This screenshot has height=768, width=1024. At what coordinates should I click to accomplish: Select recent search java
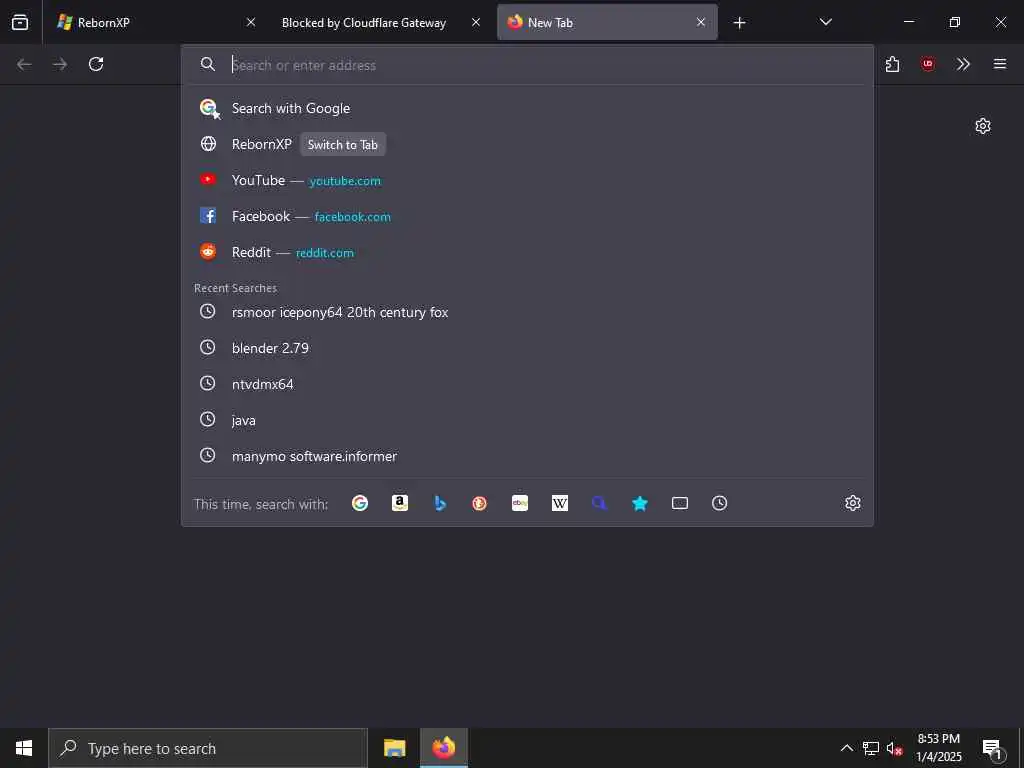click(527, 420)
